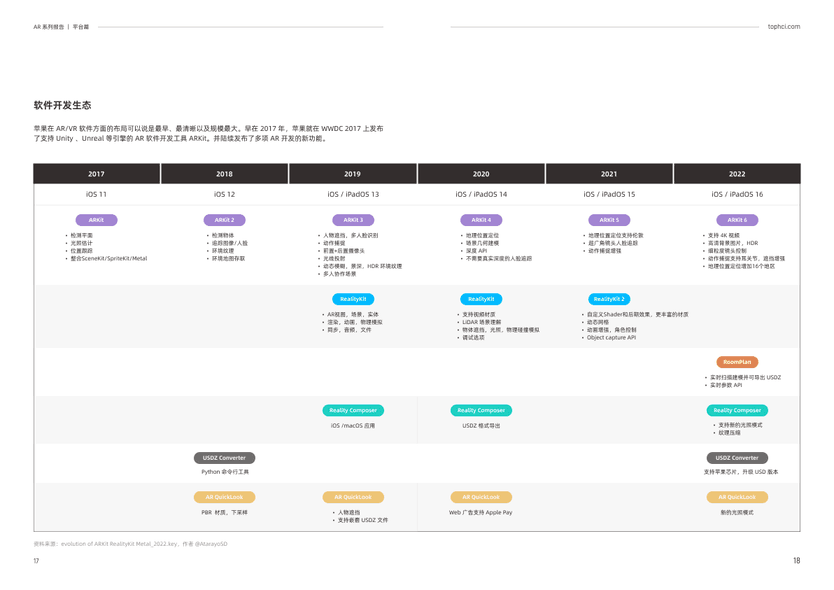Screen dimensions: 834x590
Task: Select the "实时参数 API" bullet under RoomPlan
Action: [726, 385]
